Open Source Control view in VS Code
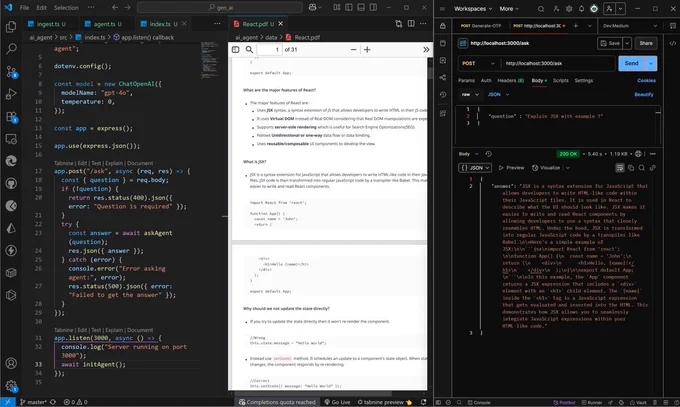680x407 pixels. pos(11,72)
